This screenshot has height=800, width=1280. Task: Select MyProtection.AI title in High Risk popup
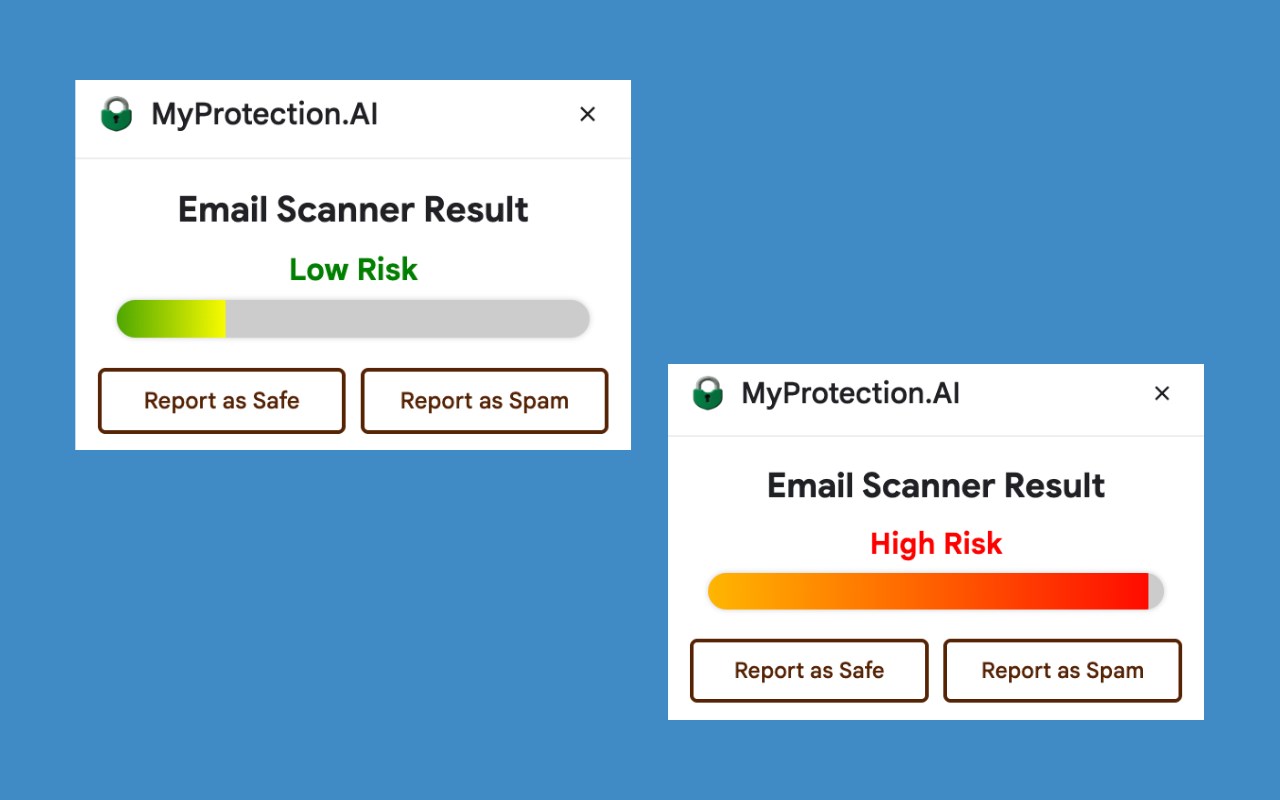[x=850, y=393]
